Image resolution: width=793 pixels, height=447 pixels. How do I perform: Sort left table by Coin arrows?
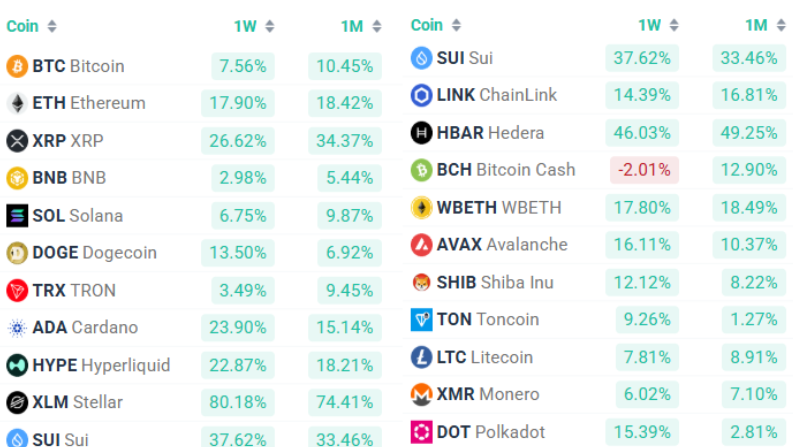pos(52,26)
